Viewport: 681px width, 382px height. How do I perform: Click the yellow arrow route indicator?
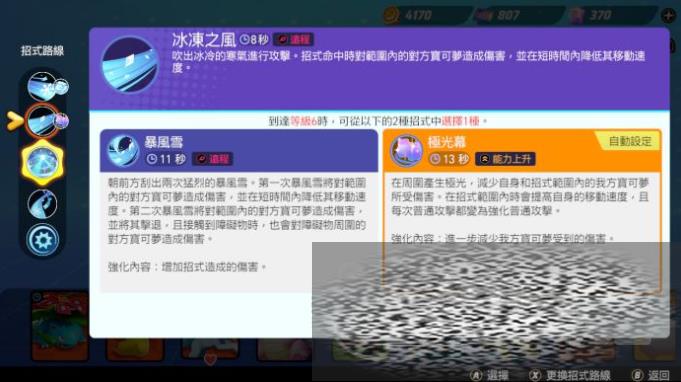14,121
